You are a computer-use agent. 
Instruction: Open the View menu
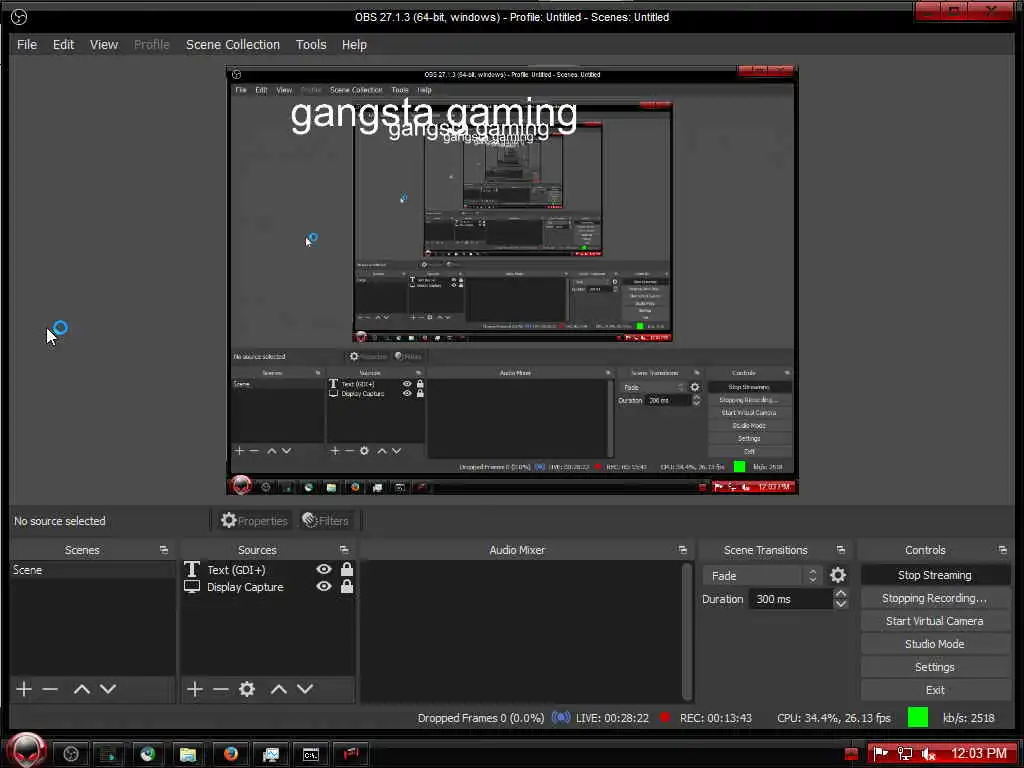click(x=104, y=44)
